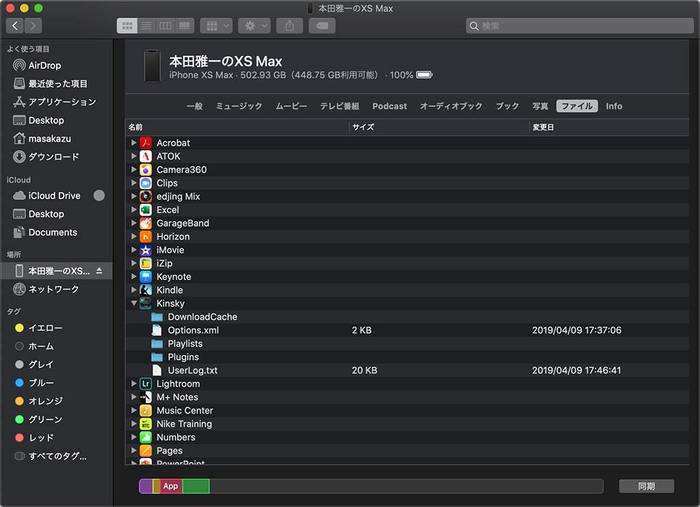Expand the Lightroom app folder
Viewport: 700px width, 507px height.
pos(133,383)
